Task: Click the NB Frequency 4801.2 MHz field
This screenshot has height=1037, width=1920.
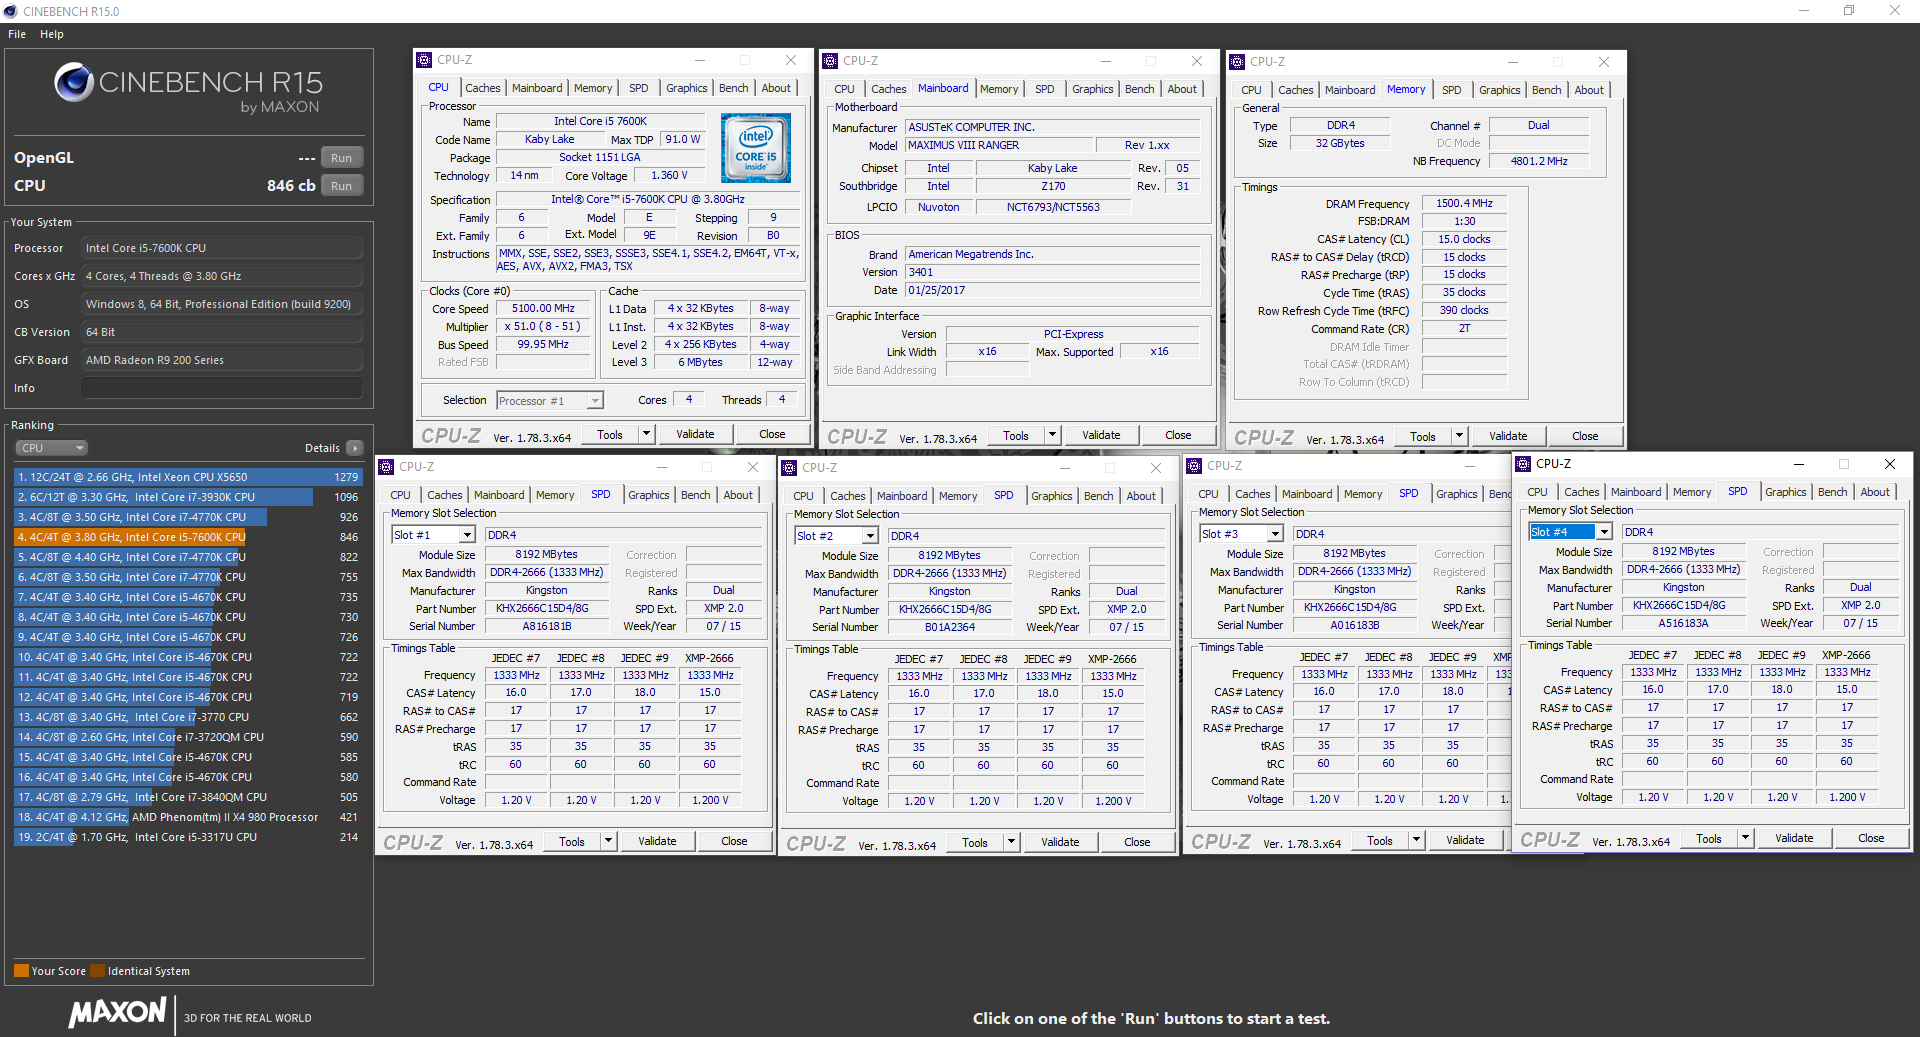Action: pyautogui.click(x=1539, y=161)
